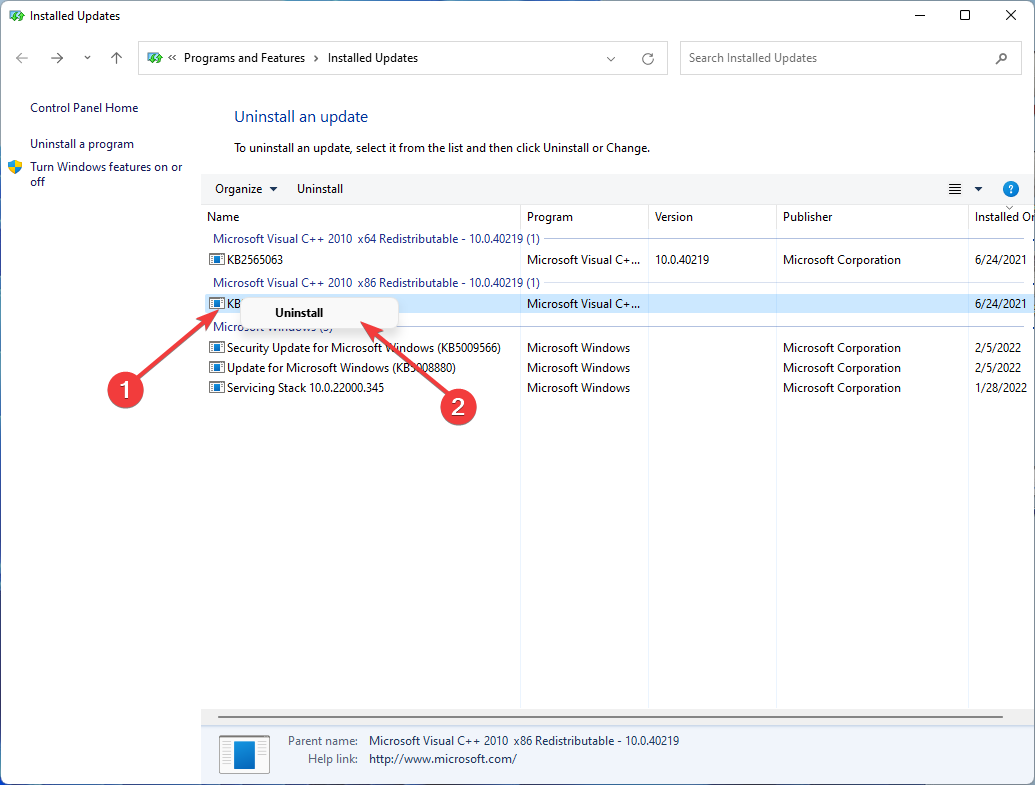This screenshot has height=785, width=1035.
Task: Open Uninstall a program link
Action: tap(82, 144)
